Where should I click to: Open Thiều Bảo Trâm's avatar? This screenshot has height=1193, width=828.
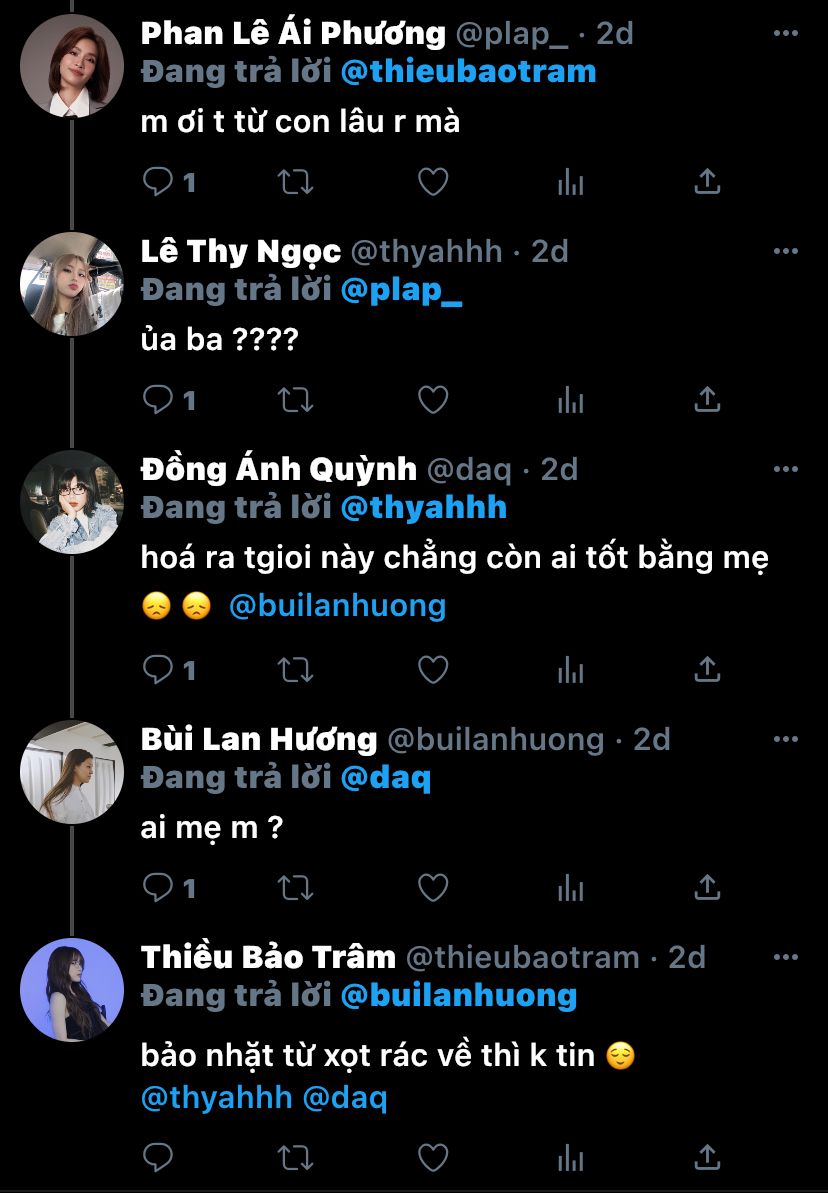tap(72, 990)
